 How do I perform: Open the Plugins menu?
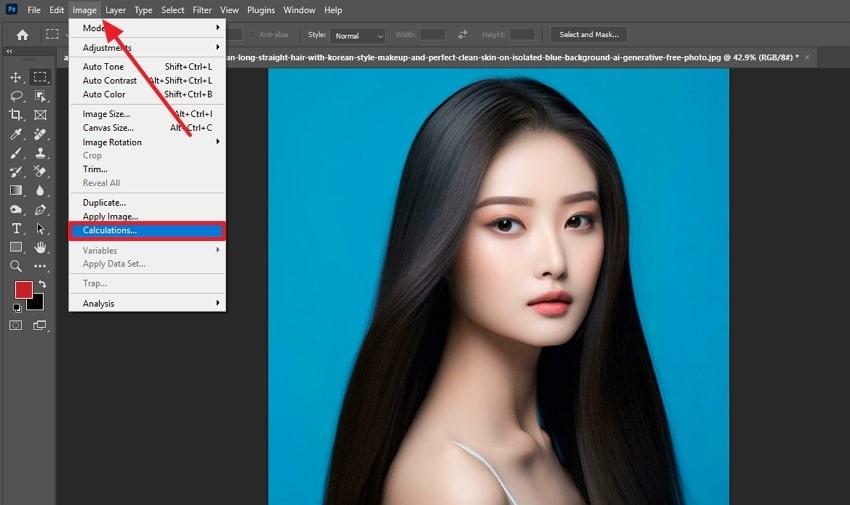point(261,10)
